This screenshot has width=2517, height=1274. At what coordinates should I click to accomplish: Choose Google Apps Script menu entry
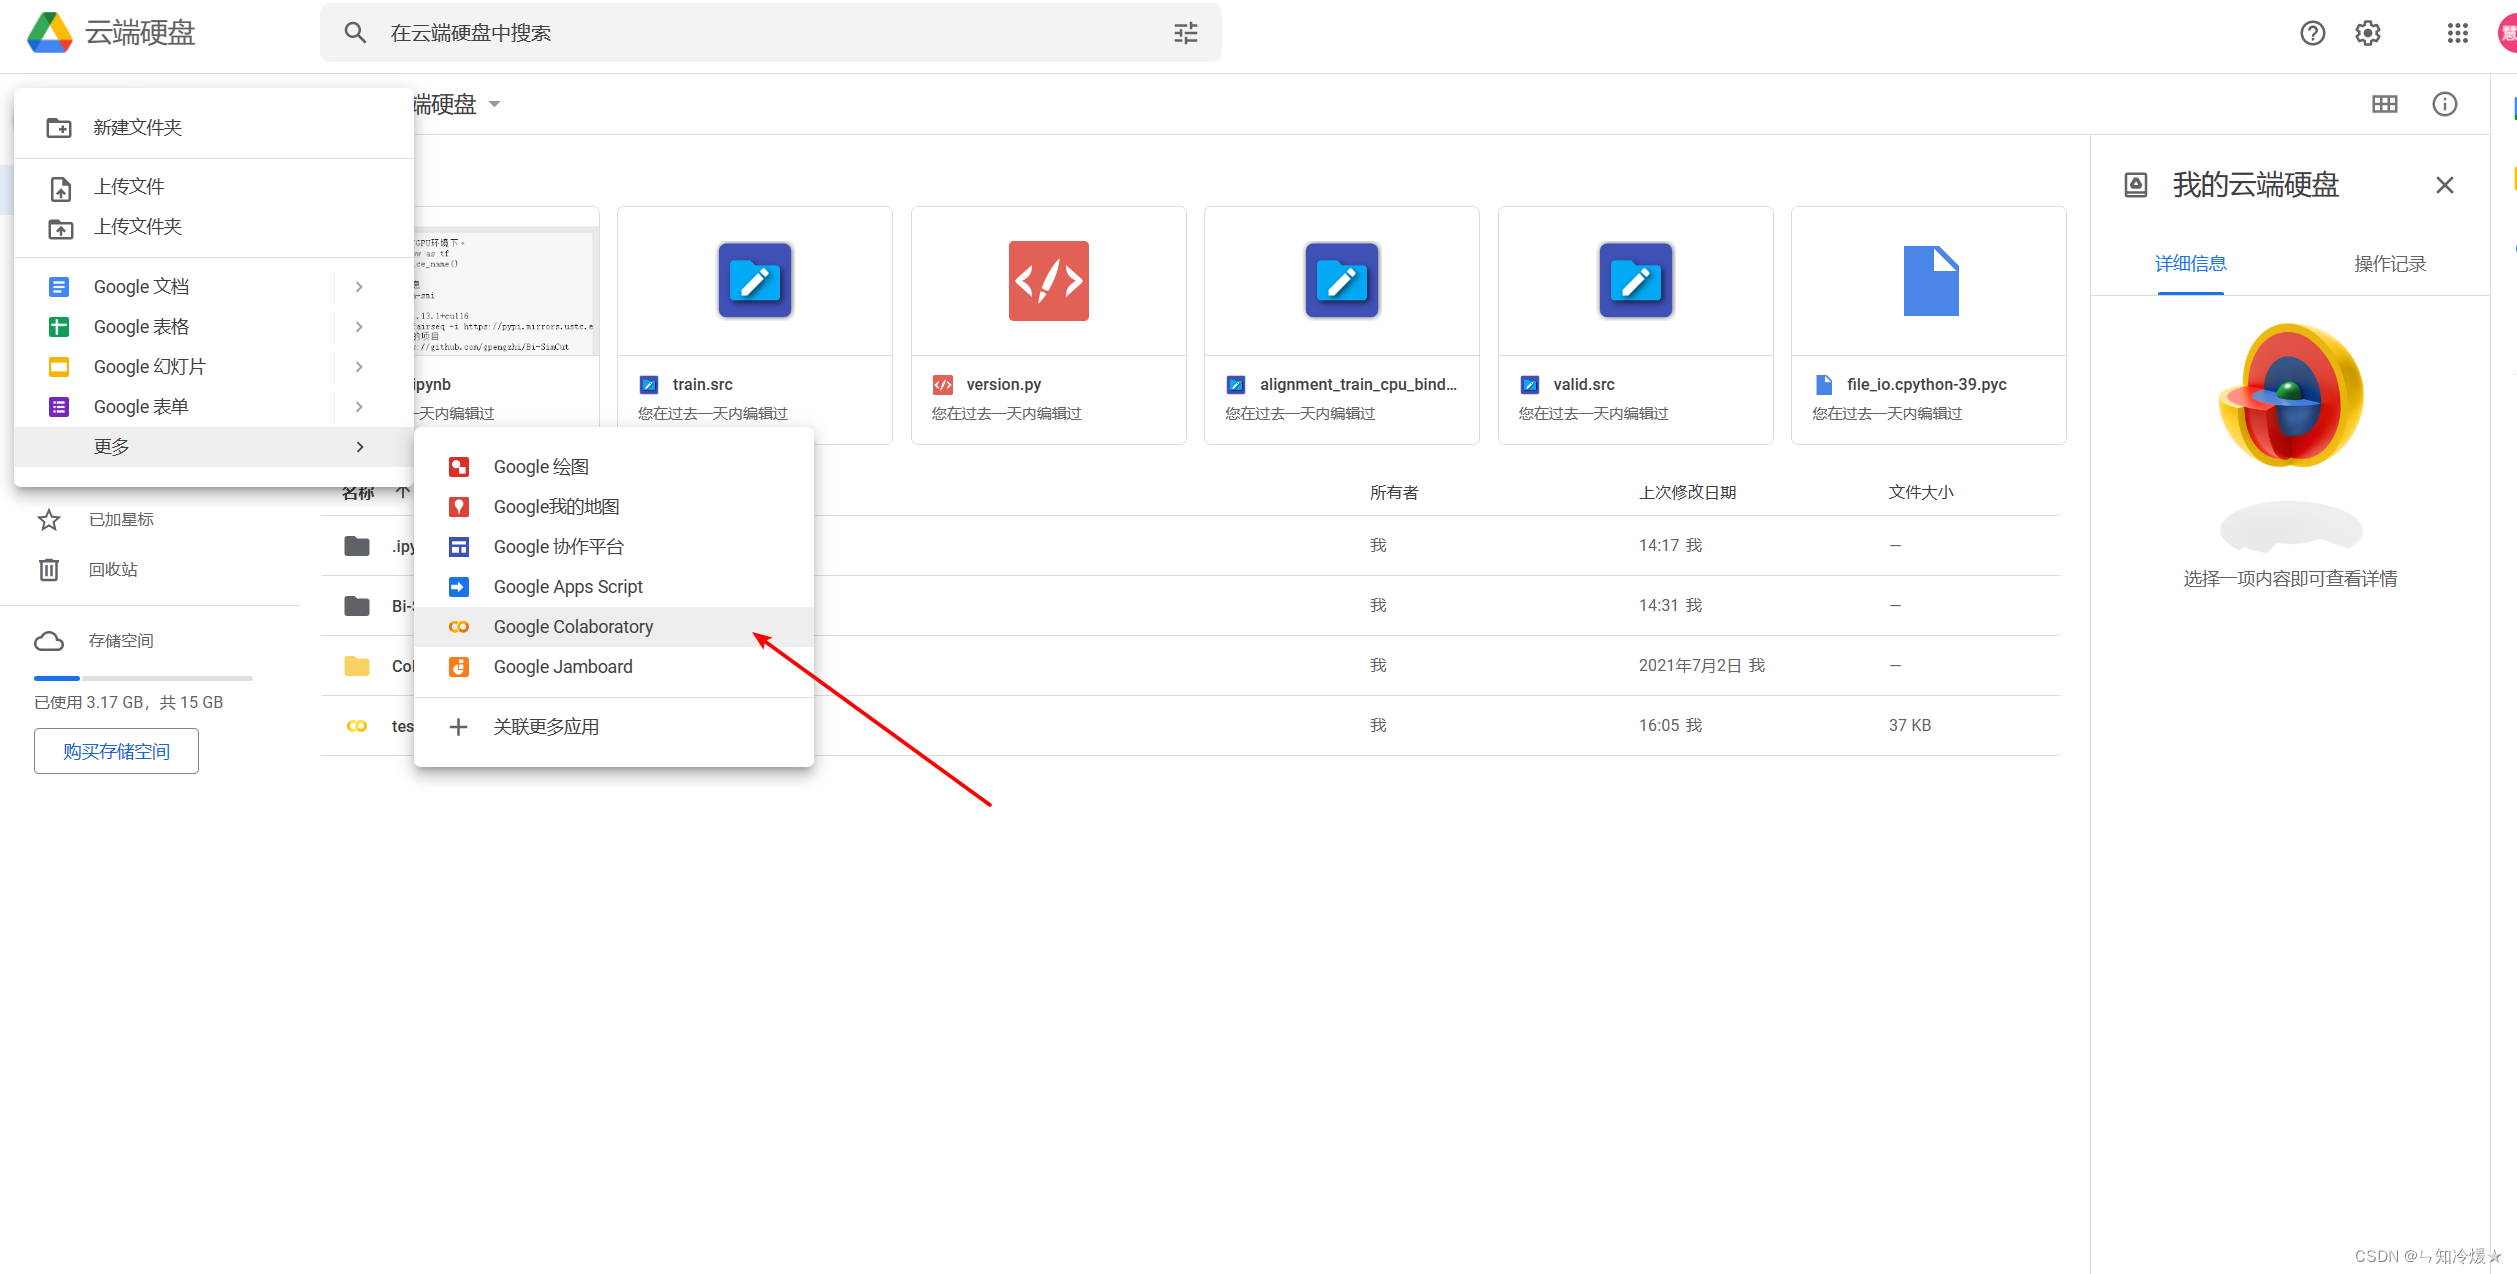pyautogui.click(x=567, y=587)
